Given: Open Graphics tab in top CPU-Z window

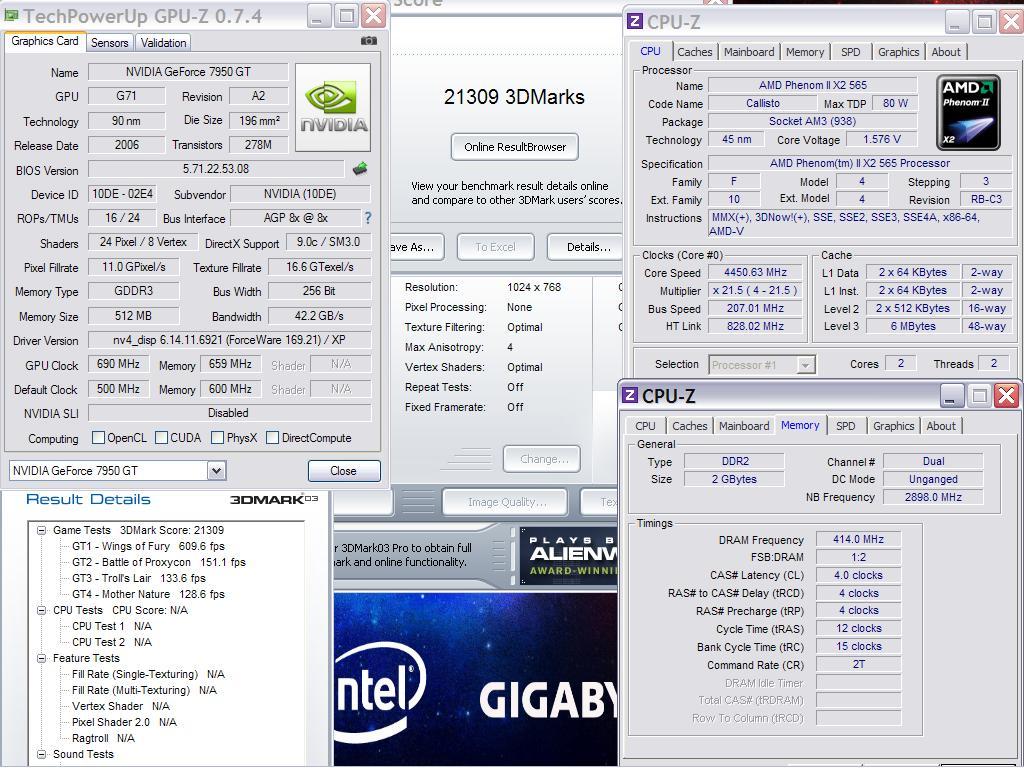Looking at the screenshot, I should 898,52.
